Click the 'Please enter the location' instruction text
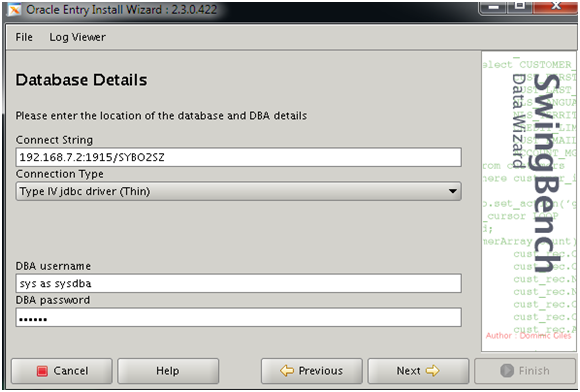 [161, 116]
